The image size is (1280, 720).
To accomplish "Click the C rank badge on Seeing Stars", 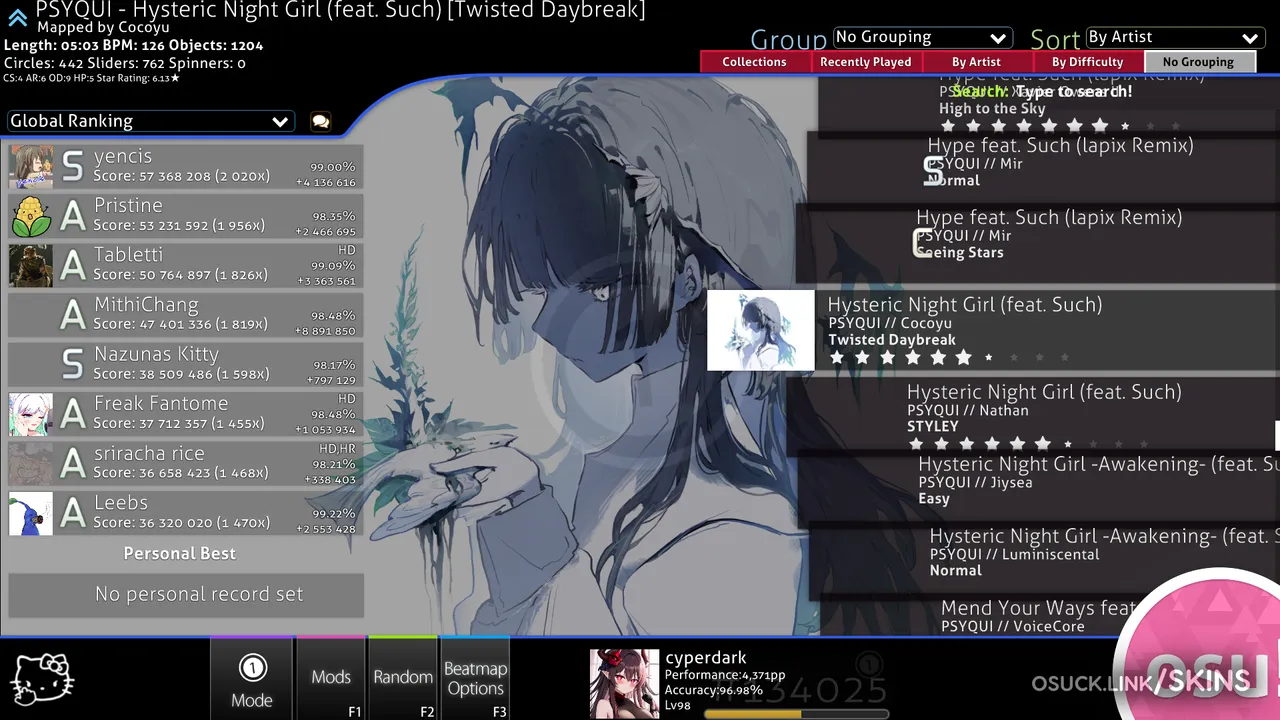I will coord(921,243).
